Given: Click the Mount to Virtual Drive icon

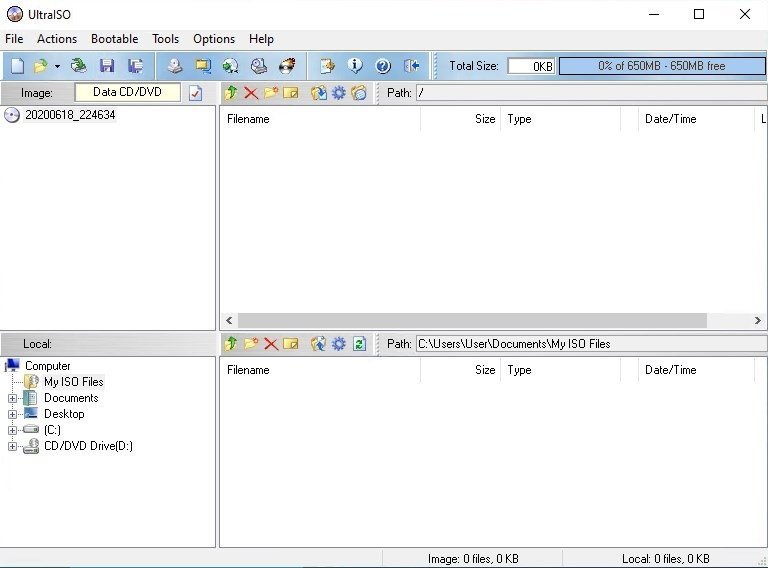Looking at the screenshot, I should tap(259, 66).
